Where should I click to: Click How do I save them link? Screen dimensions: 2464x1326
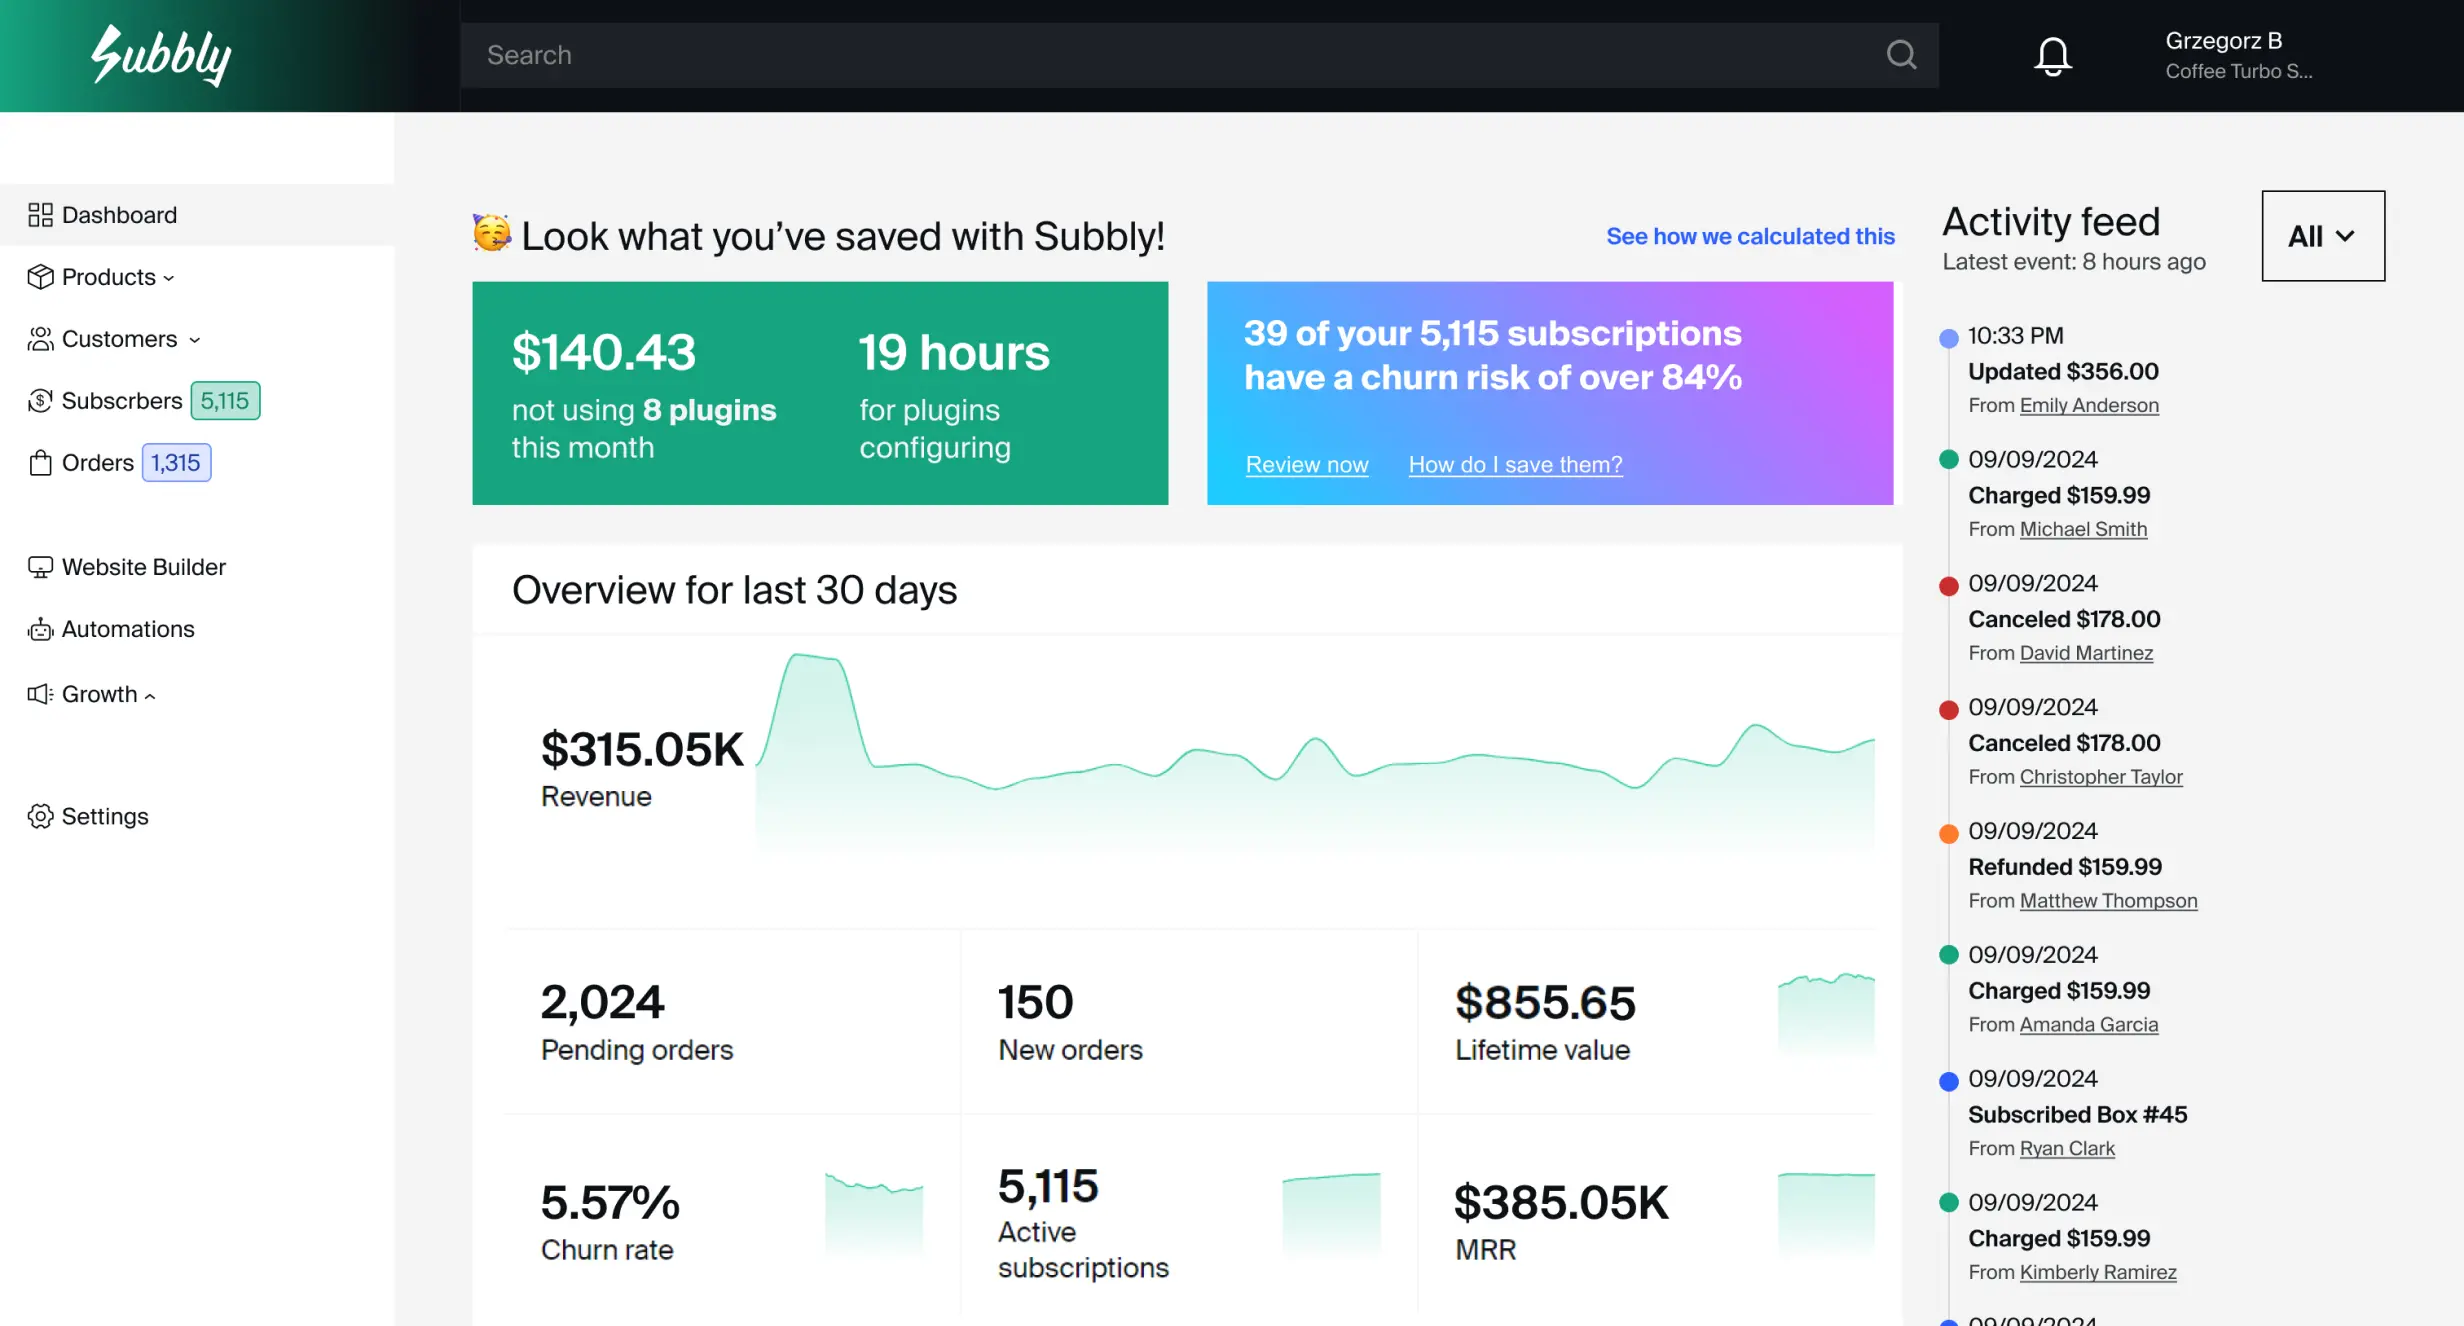[1515, 465]
